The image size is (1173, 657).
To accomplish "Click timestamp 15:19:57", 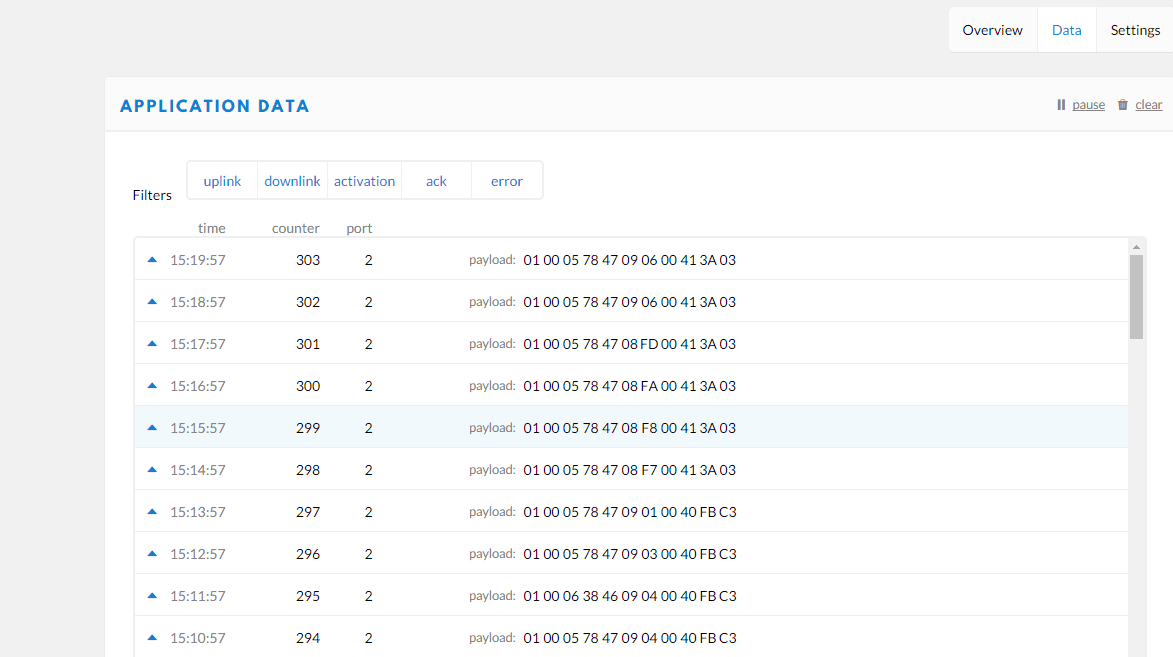I will (197, 260).
